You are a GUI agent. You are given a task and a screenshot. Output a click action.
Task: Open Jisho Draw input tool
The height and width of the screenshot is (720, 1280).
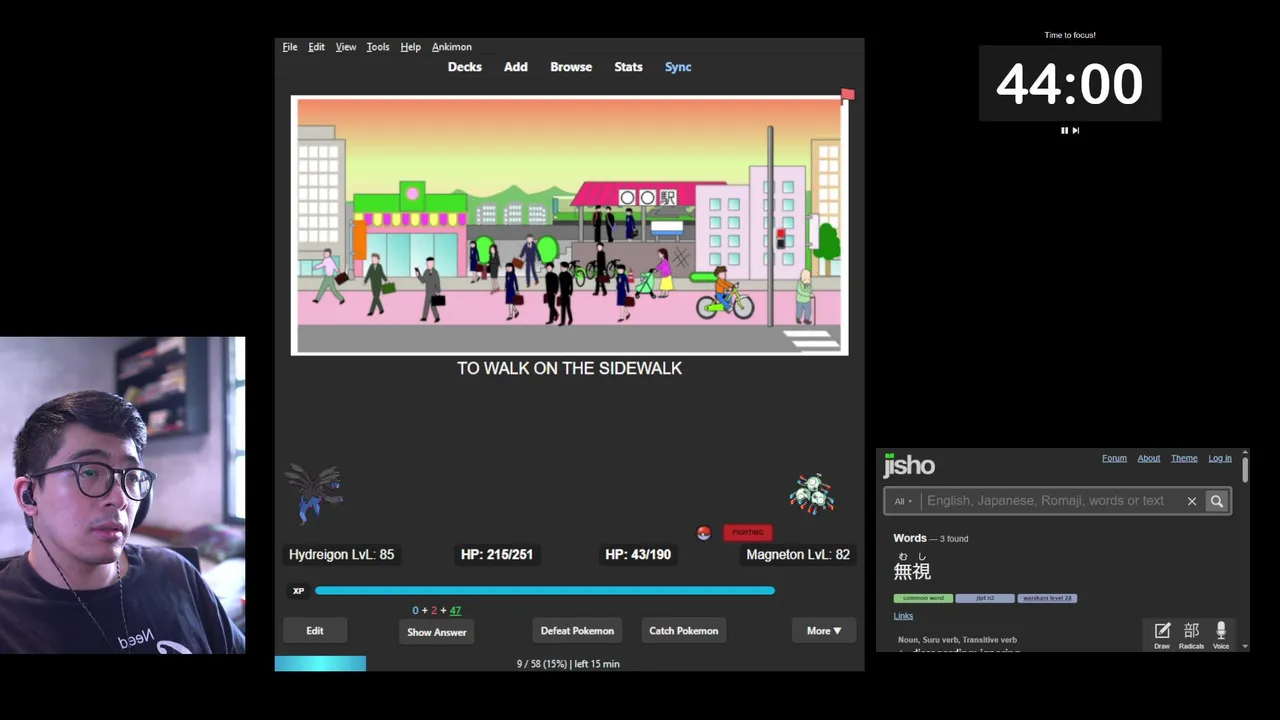coord(1162,635)
